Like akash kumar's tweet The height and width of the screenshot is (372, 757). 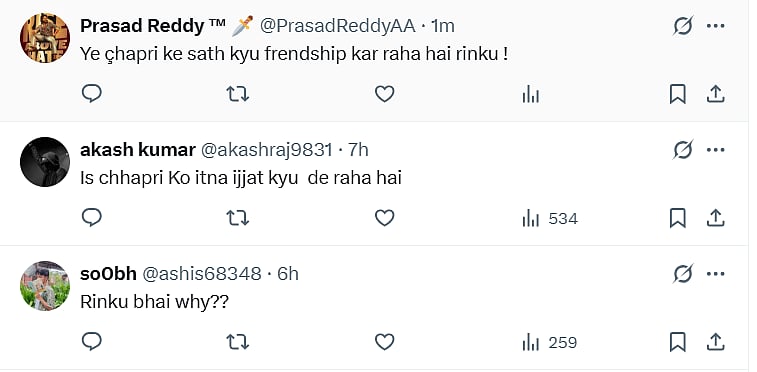tap(385, 219)
